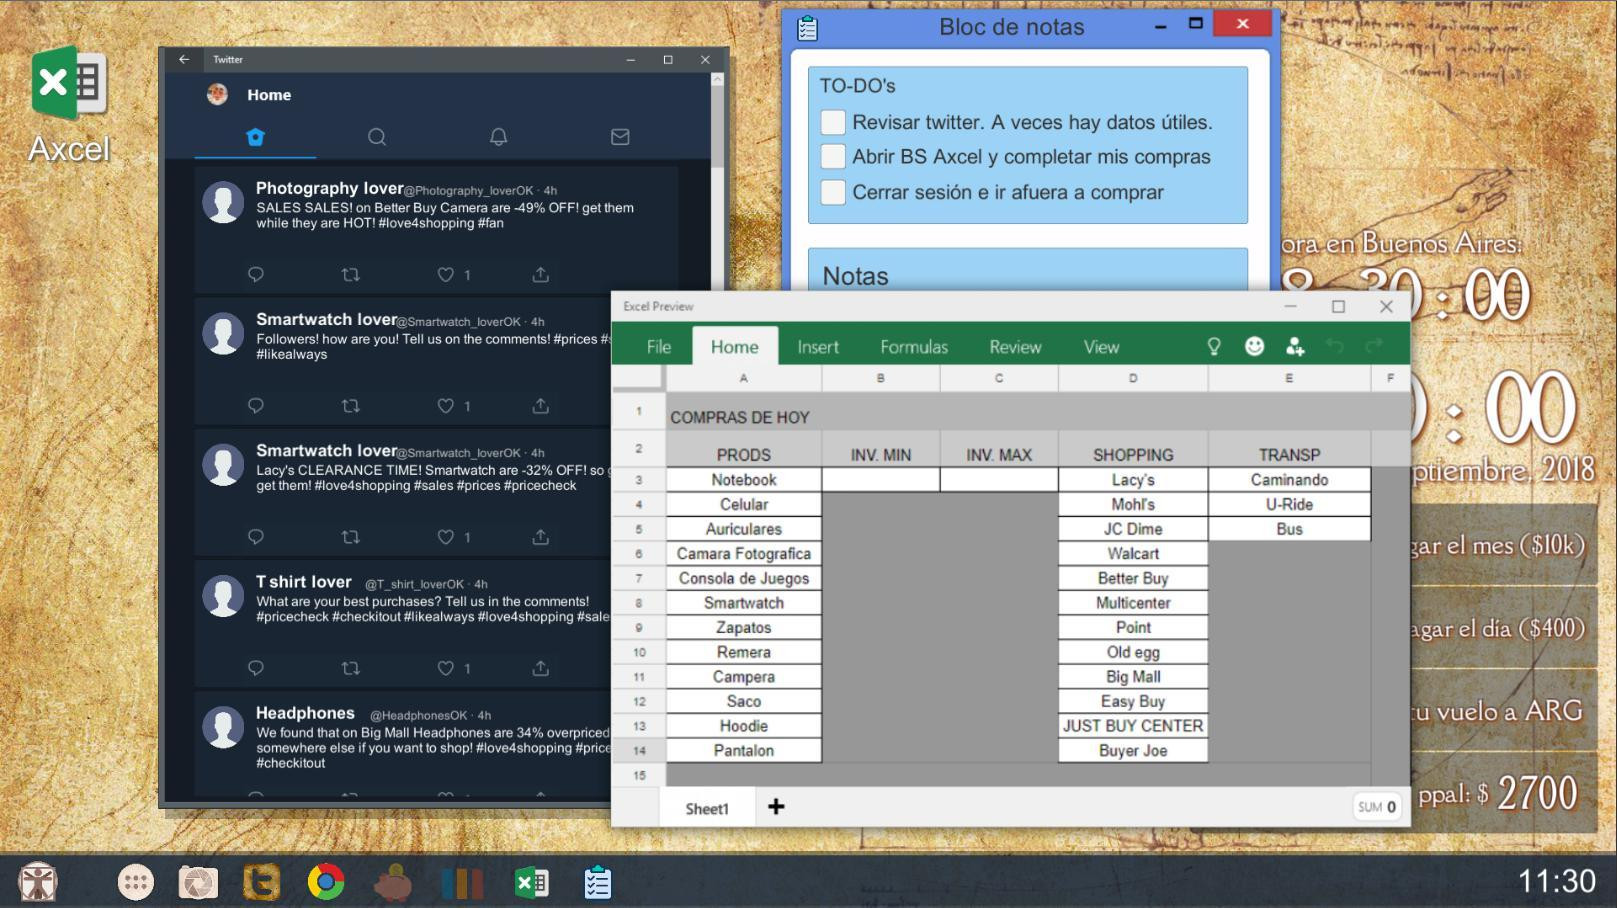1617x908 pixels.
Task: Check 'Cerrar sesión' to-do checkbox
Action: click(833, 192)
